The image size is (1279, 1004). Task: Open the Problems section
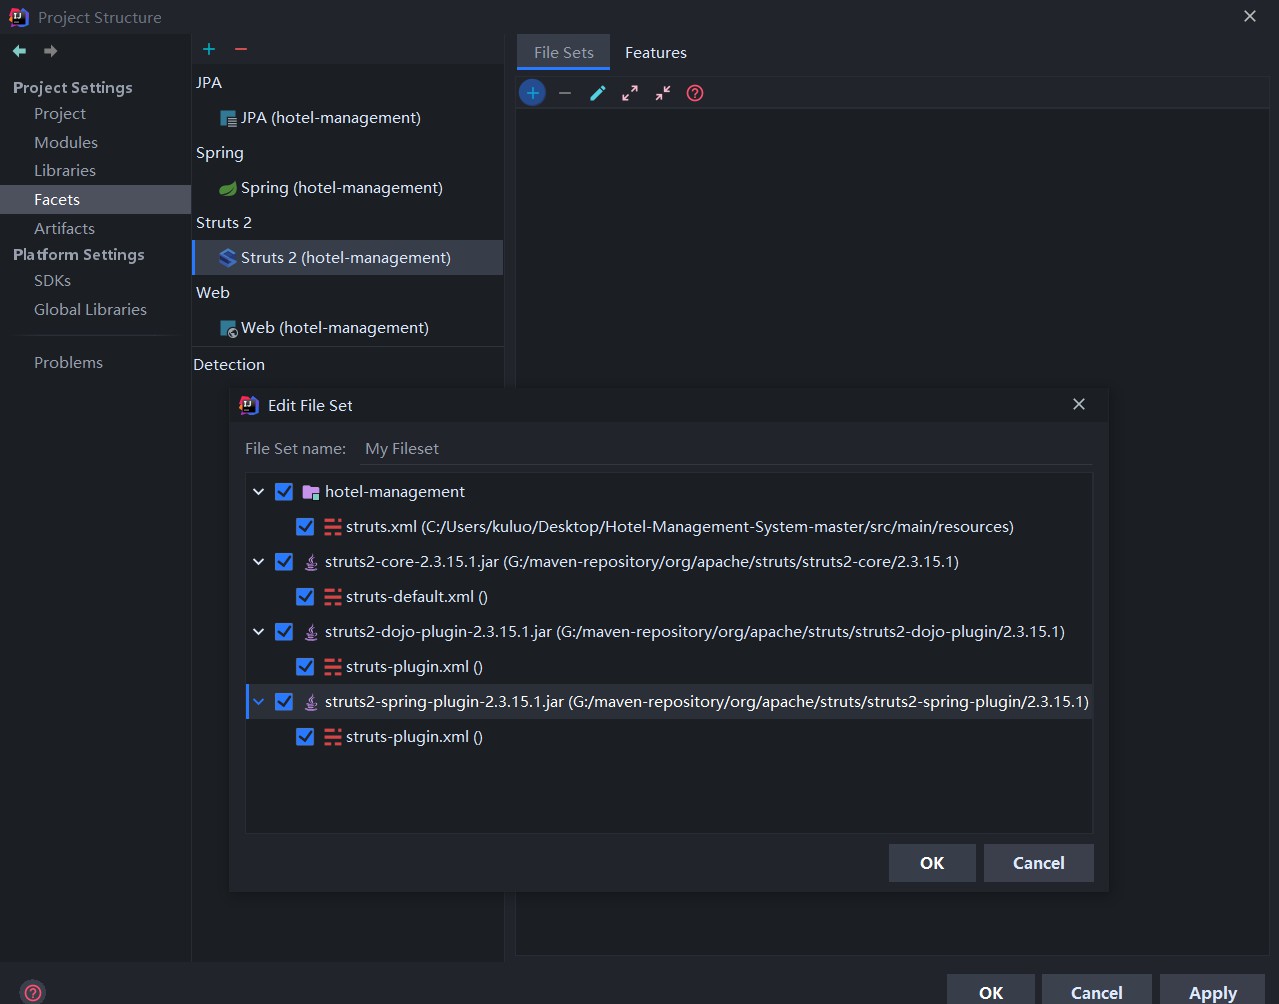tap(68, 363)
